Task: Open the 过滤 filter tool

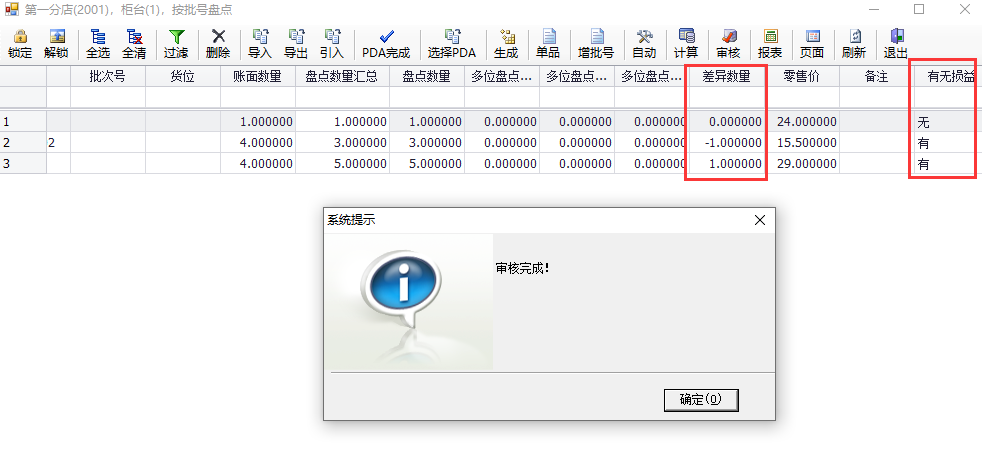Action: [176, 44]
